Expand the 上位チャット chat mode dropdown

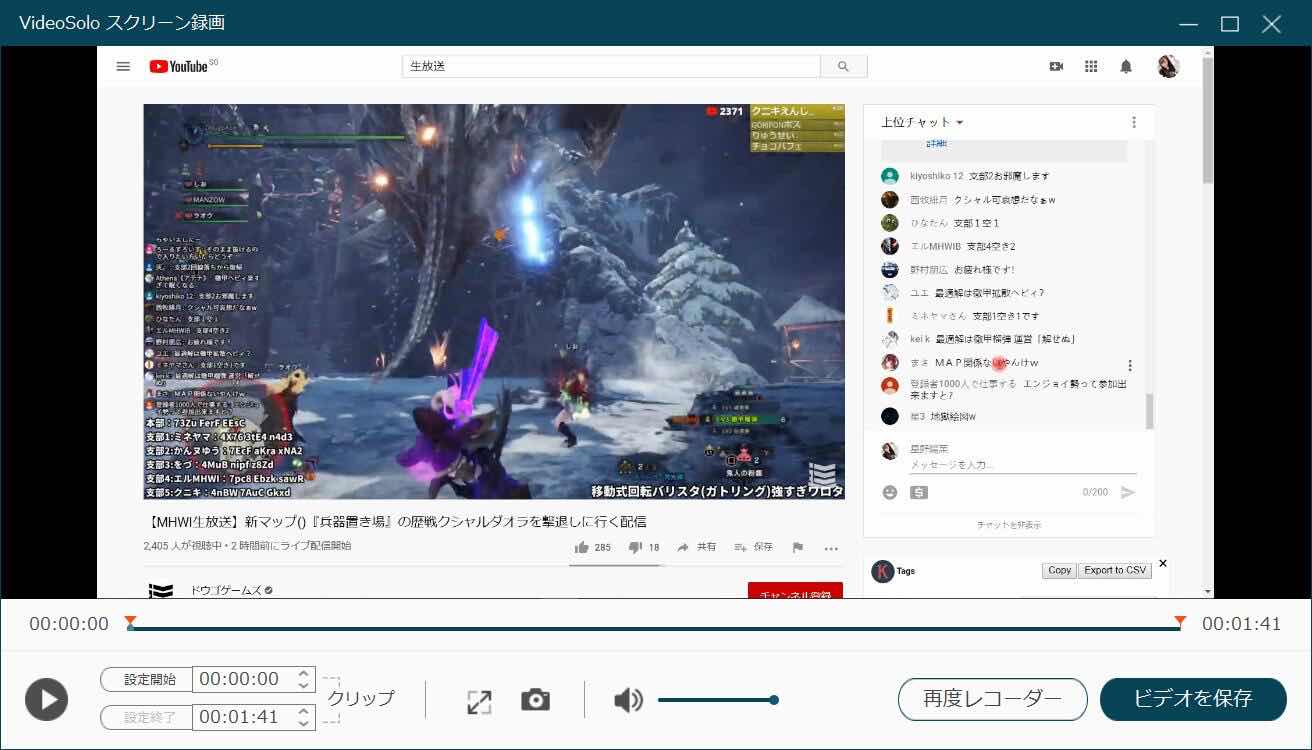922,122
